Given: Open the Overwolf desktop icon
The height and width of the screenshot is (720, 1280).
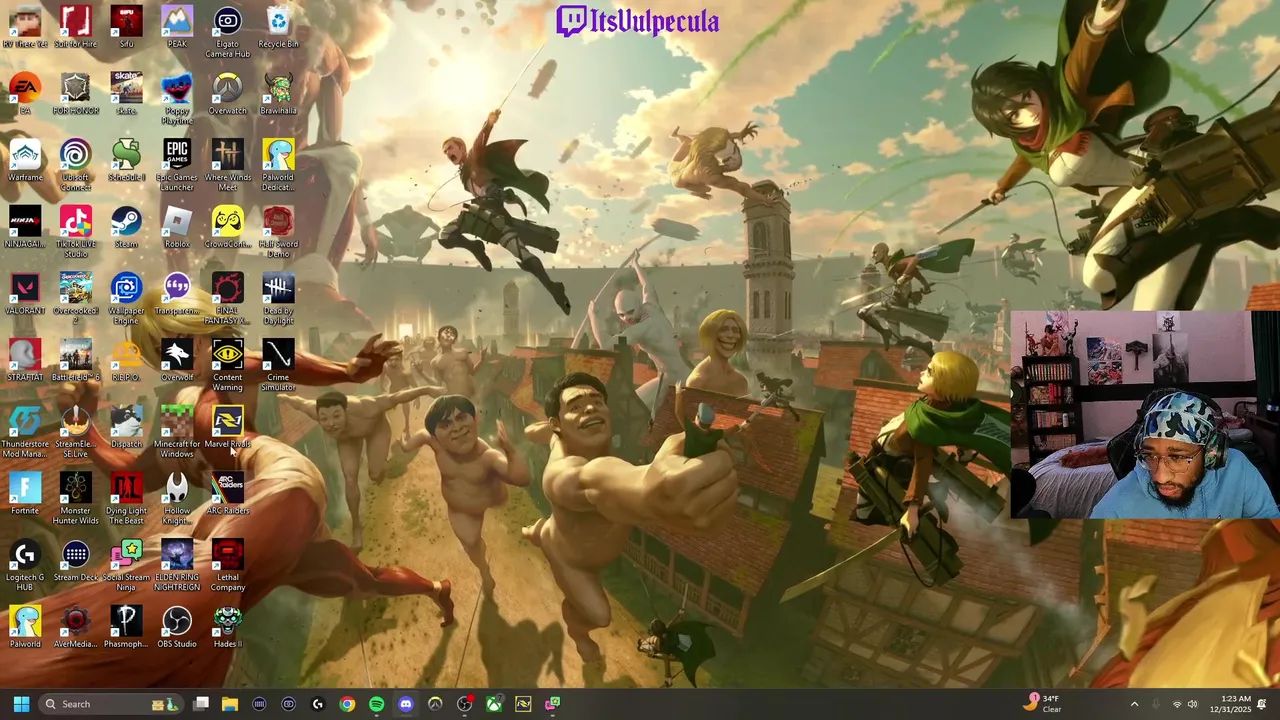Looking at the screenshot, I should click(177, 360).
